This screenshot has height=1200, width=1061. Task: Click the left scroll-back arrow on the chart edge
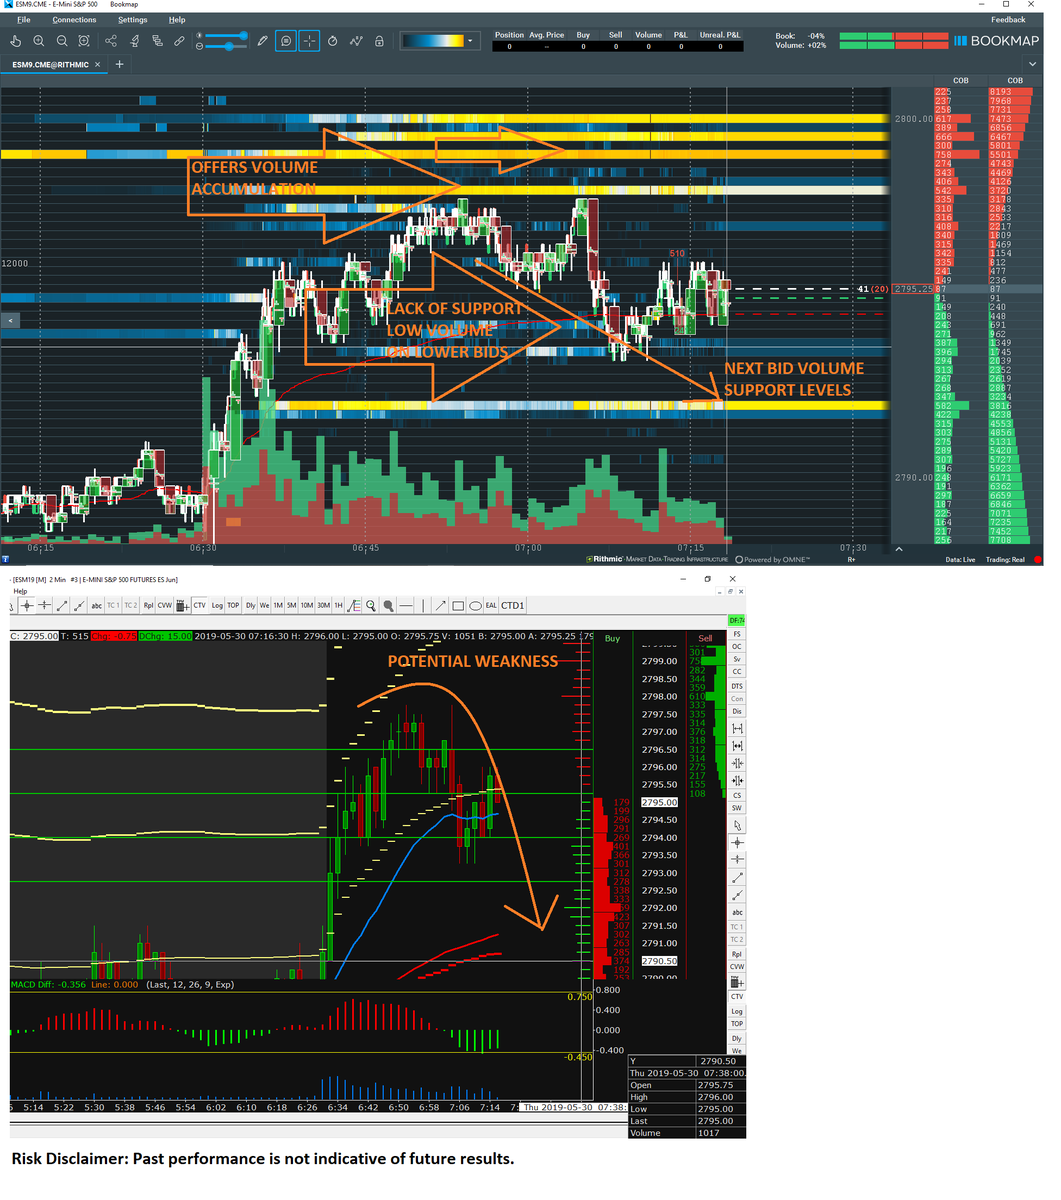pyautogui.click(x=9, y=320)
